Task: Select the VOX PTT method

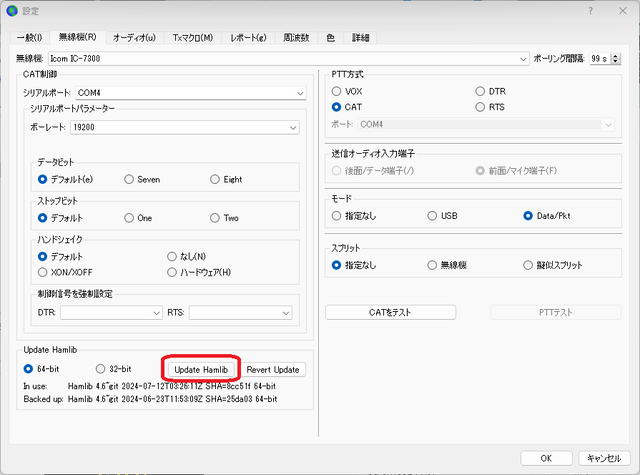Action: 347,91
